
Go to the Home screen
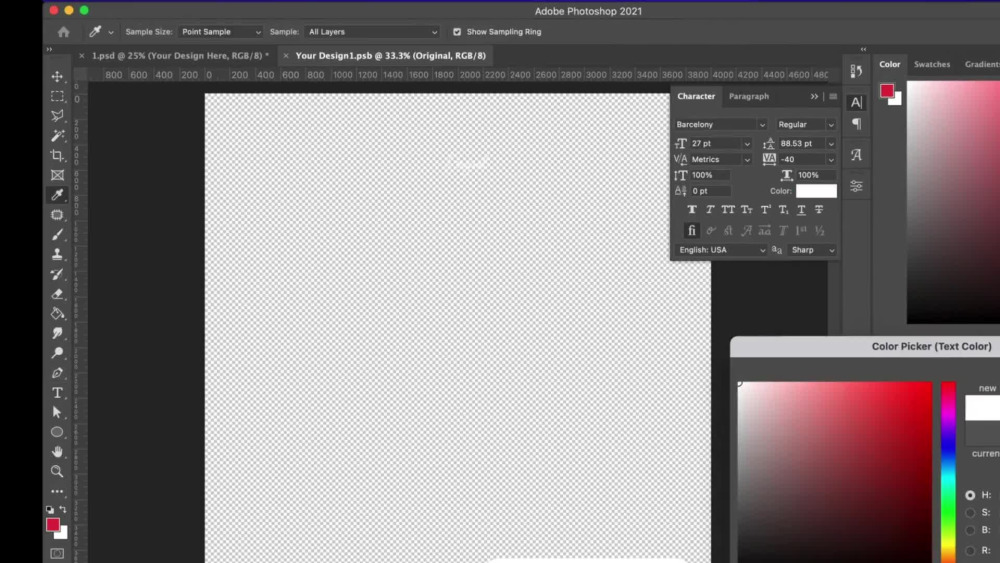click(63, 32)
